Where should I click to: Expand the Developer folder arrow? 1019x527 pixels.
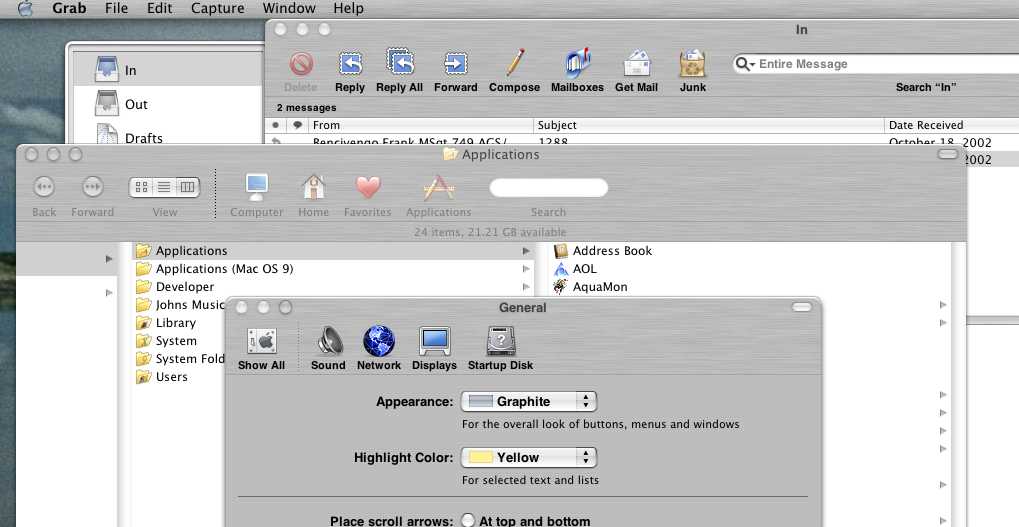tap(526, 287)
